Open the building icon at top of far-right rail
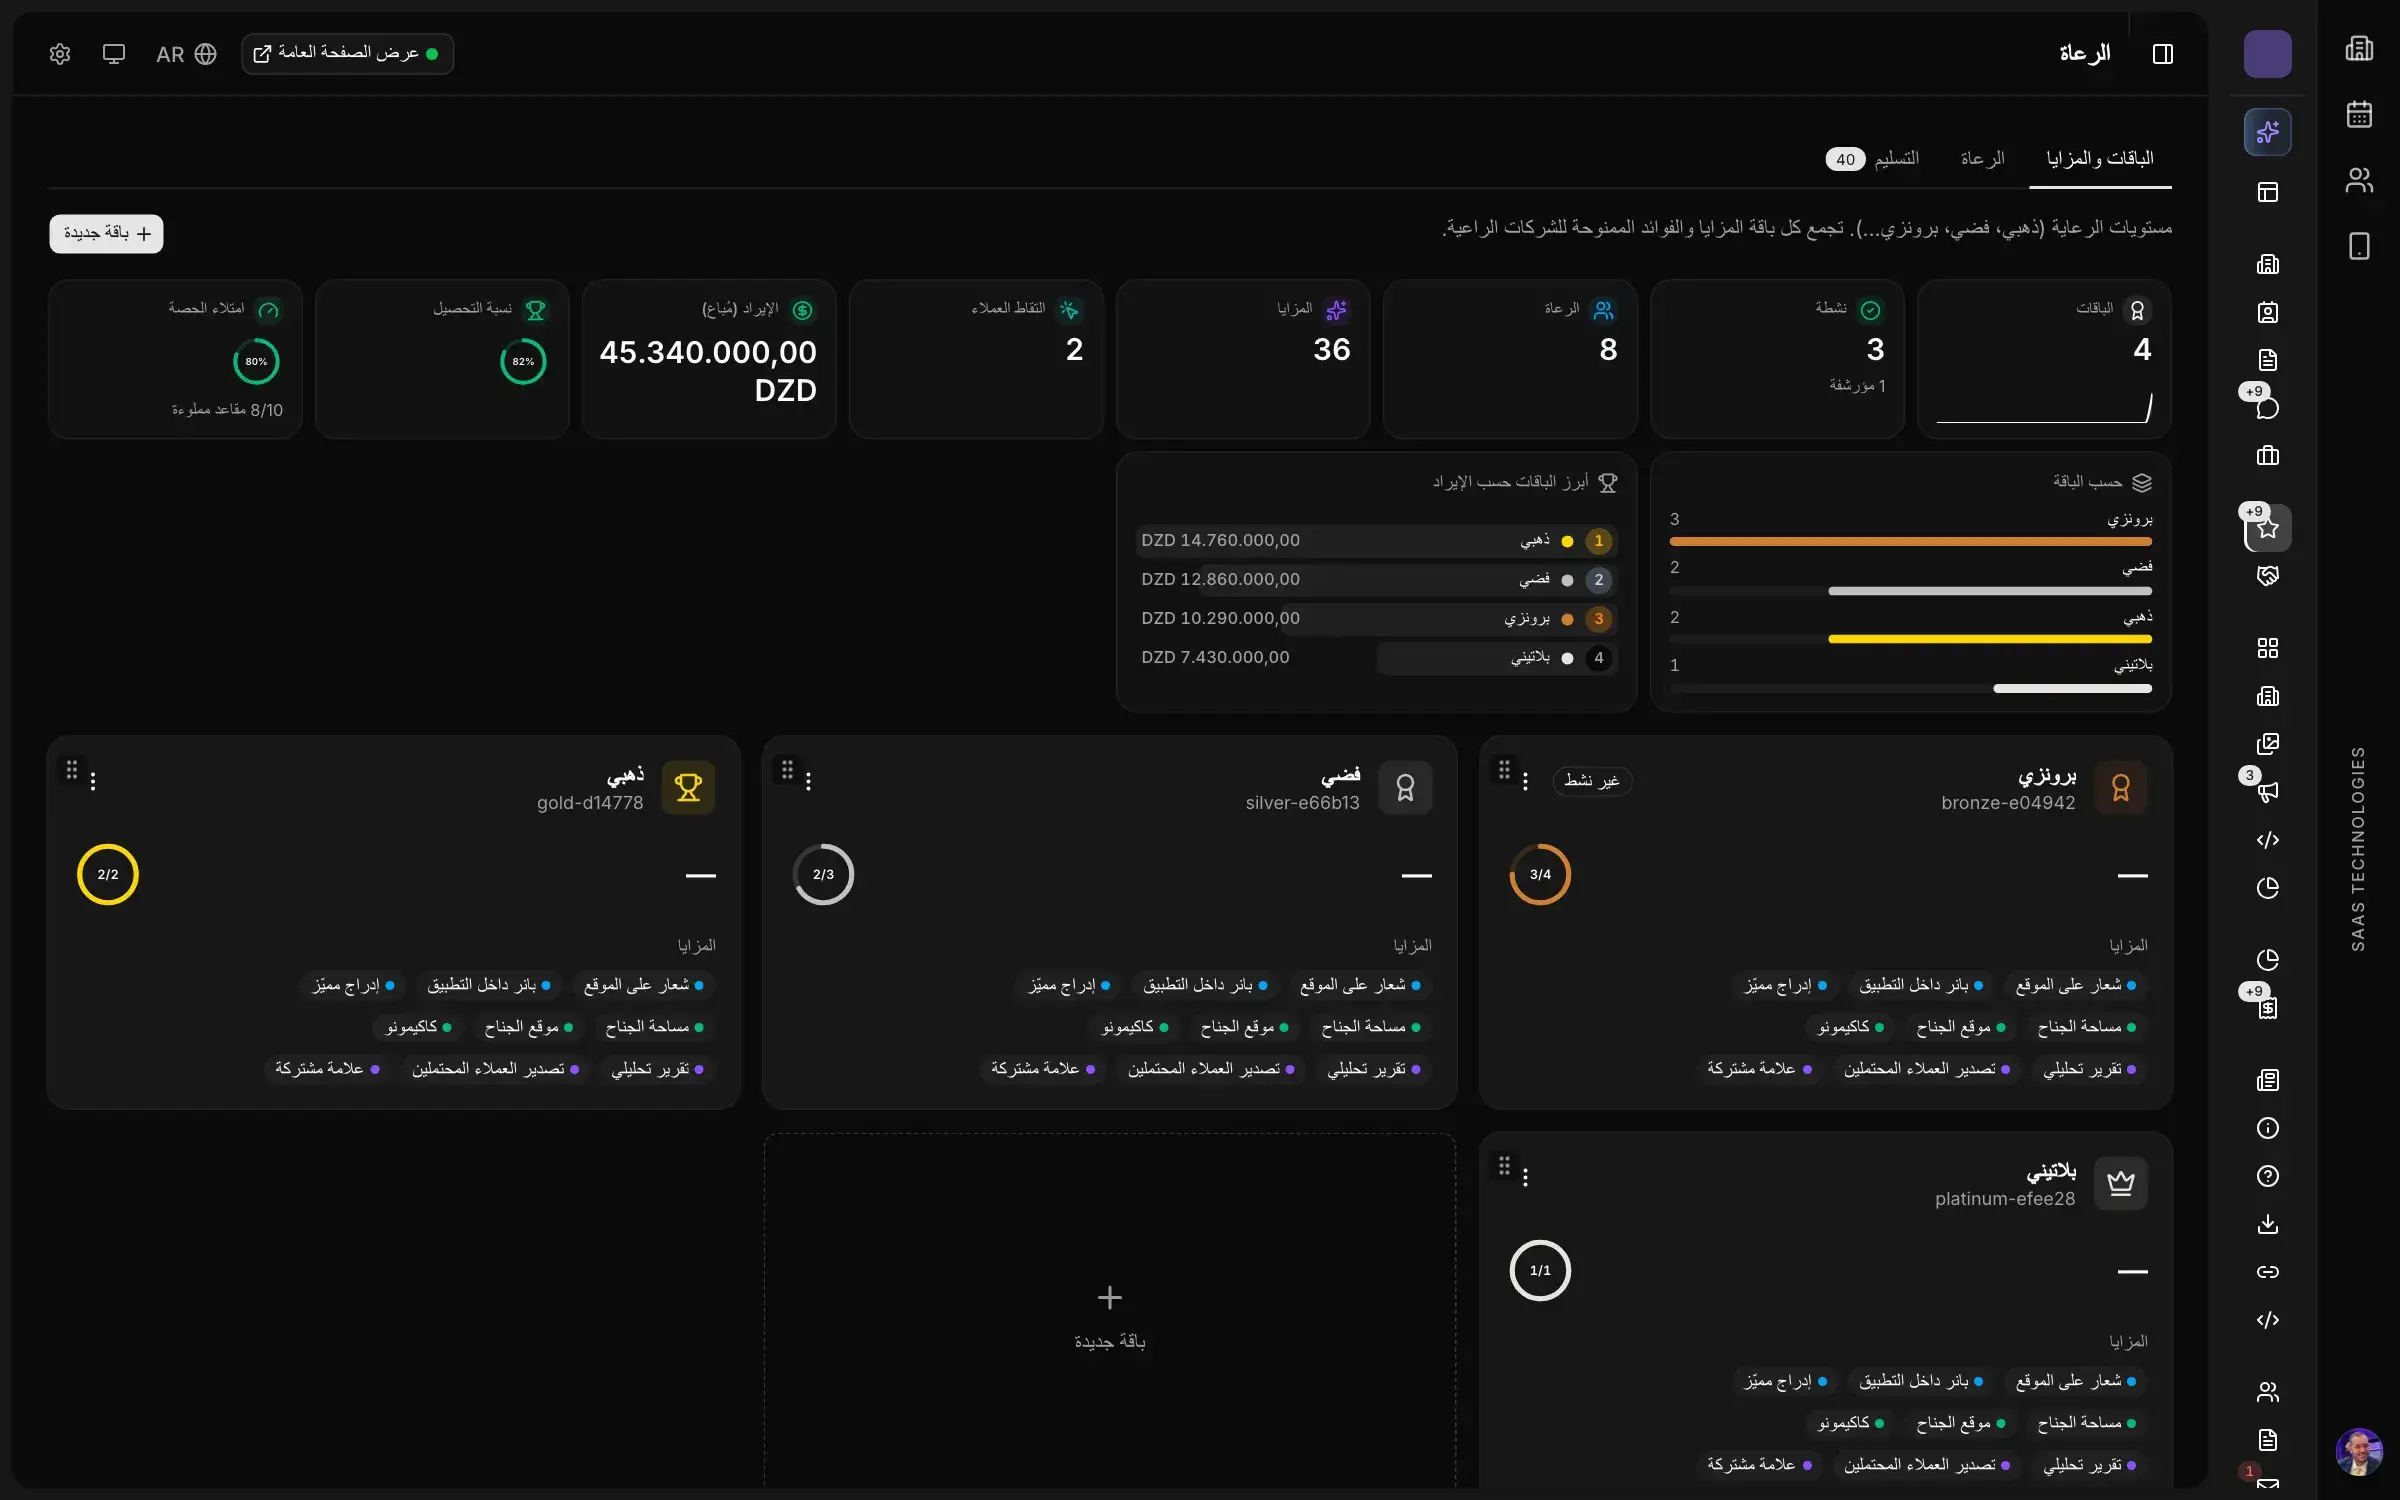The image size is (2400, 1500). coord(2359,48)
